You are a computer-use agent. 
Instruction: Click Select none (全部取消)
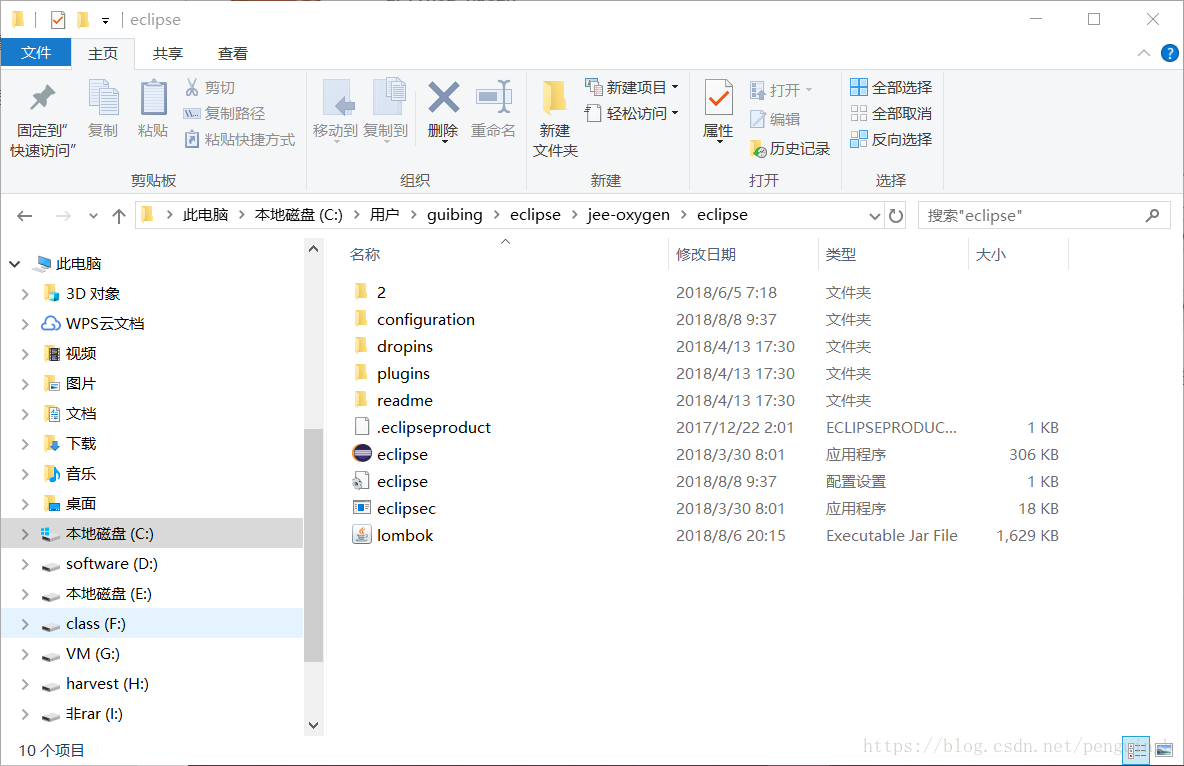[891, 113]
